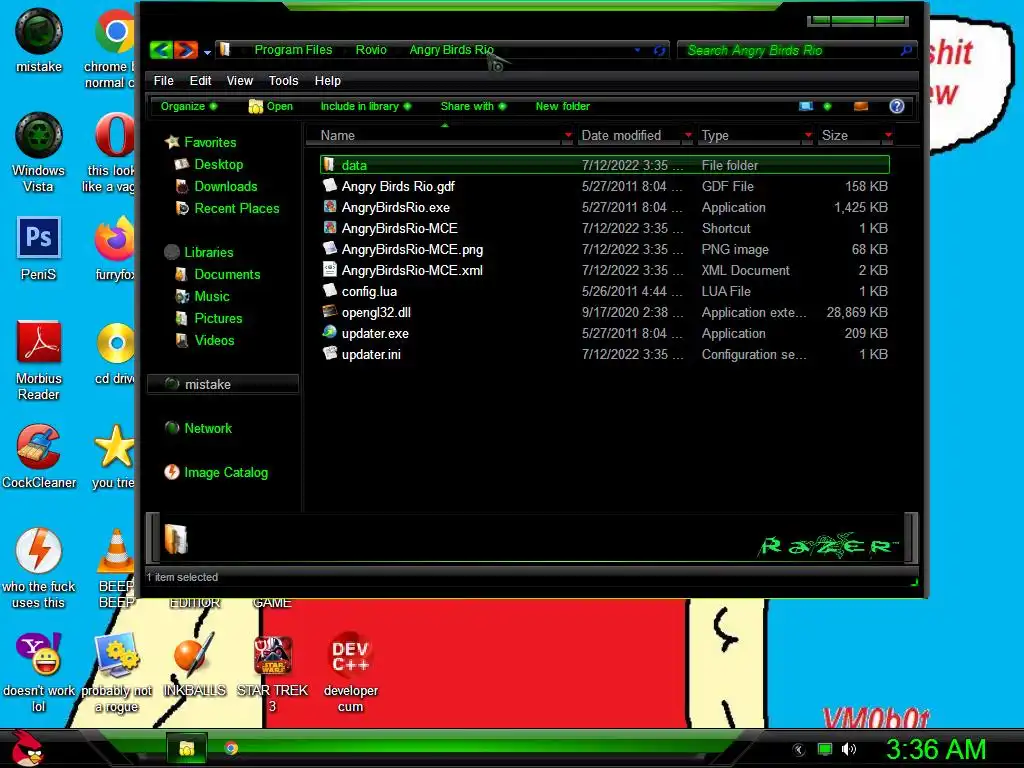The image size is (1024, 768).
Task: Select the opengl32.dll file
Action: pos(605,312)
